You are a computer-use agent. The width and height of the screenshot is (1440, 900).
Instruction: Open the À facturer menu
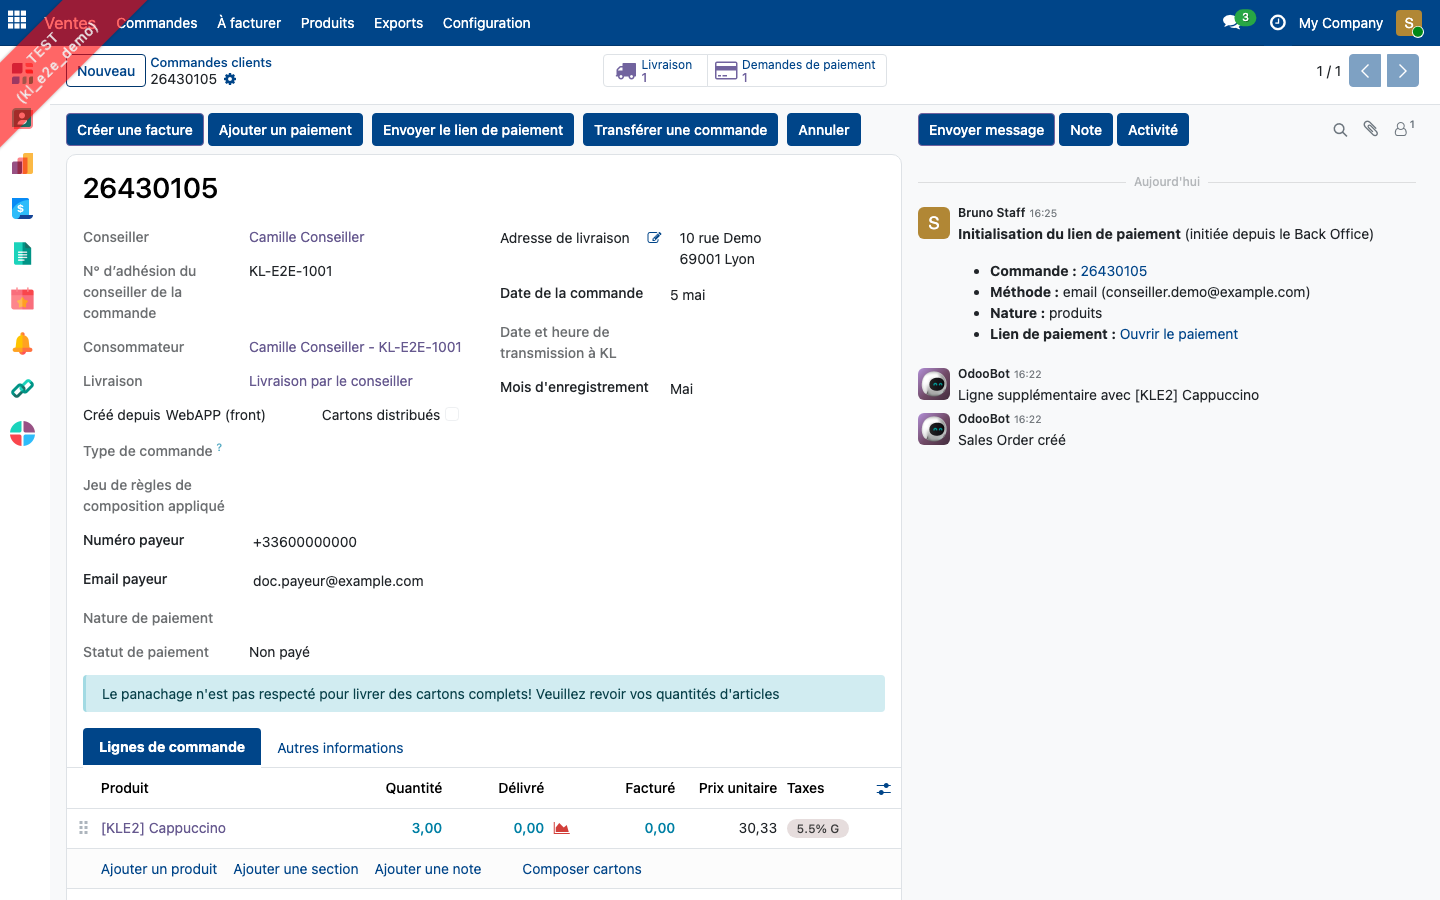tap(249, 23)
